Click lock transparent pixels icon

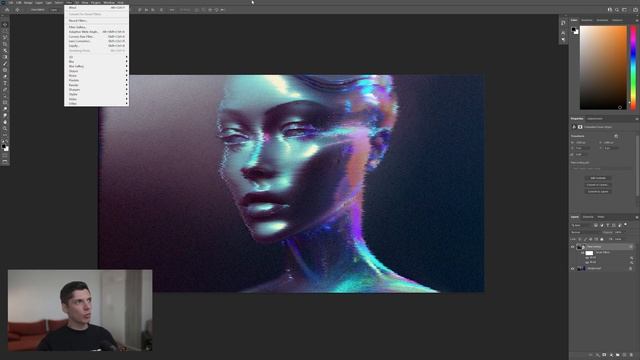click(579, 239)
